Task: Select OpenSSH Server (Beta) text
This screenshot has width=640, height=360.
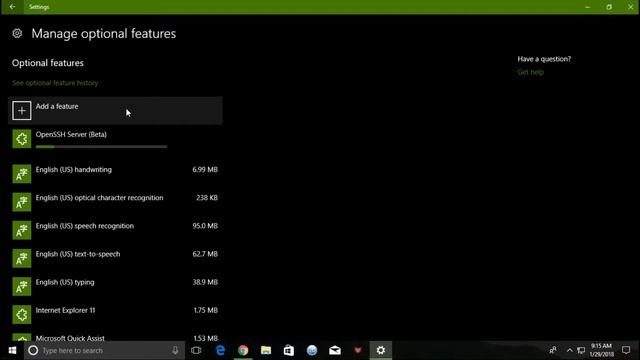Action: point(71,134)
